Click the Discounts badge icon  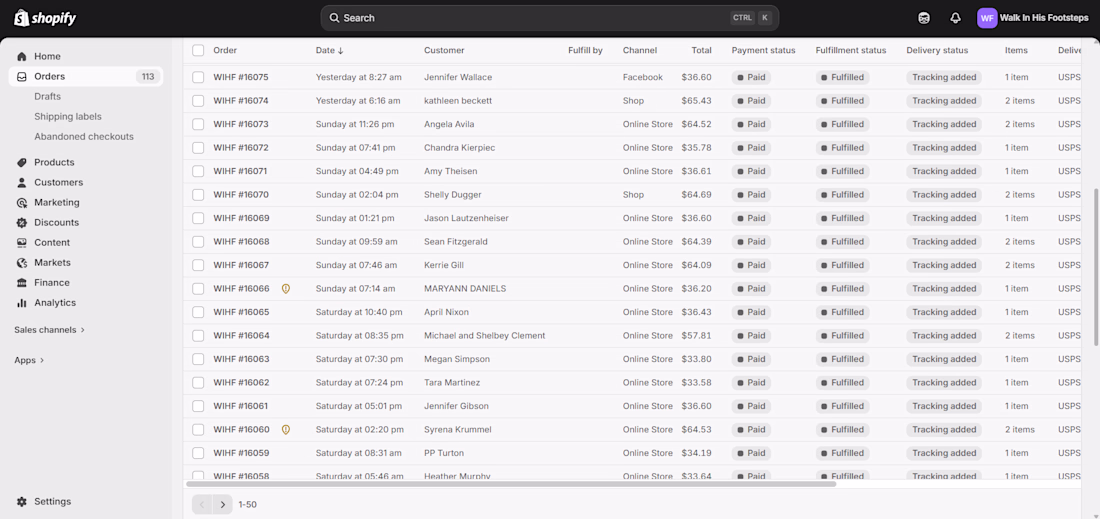(x=22, y=222)
